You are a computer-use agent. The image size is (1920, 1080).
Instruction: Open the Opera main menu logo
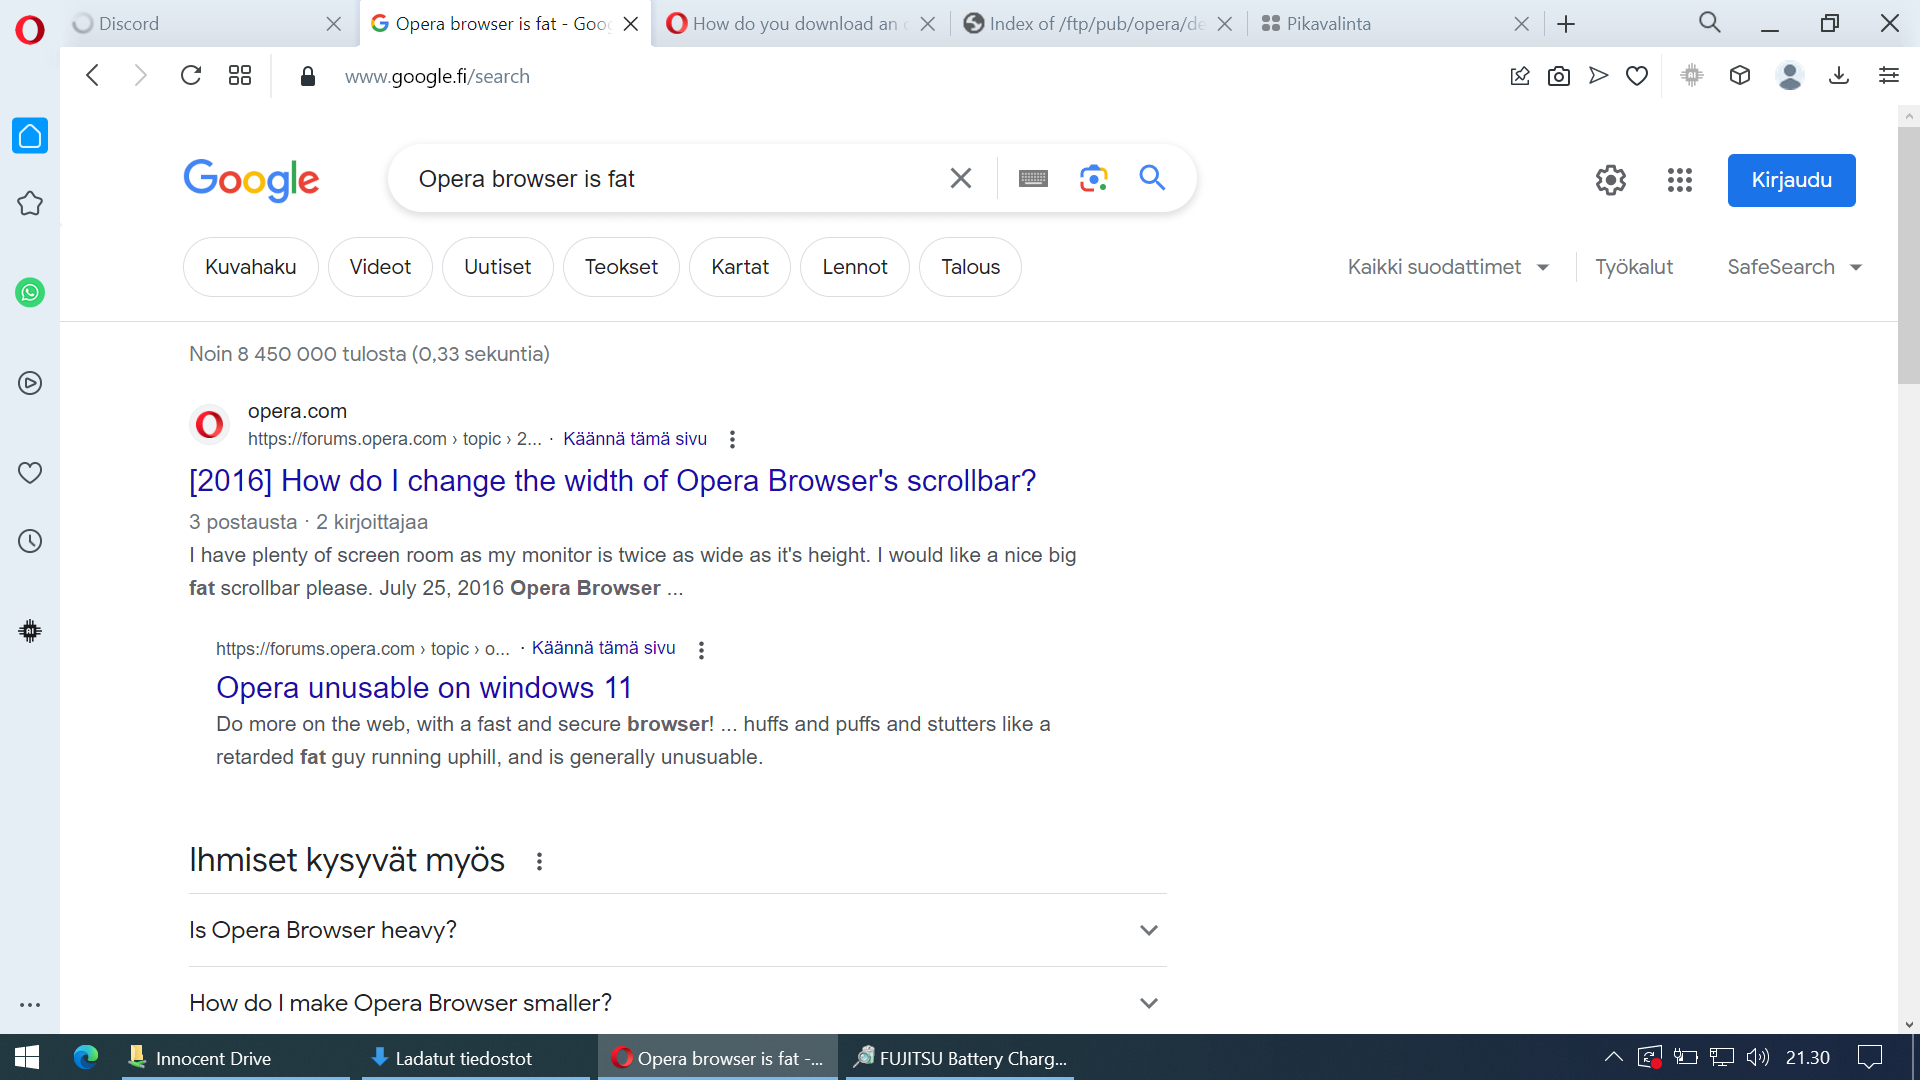click(30, 30)
